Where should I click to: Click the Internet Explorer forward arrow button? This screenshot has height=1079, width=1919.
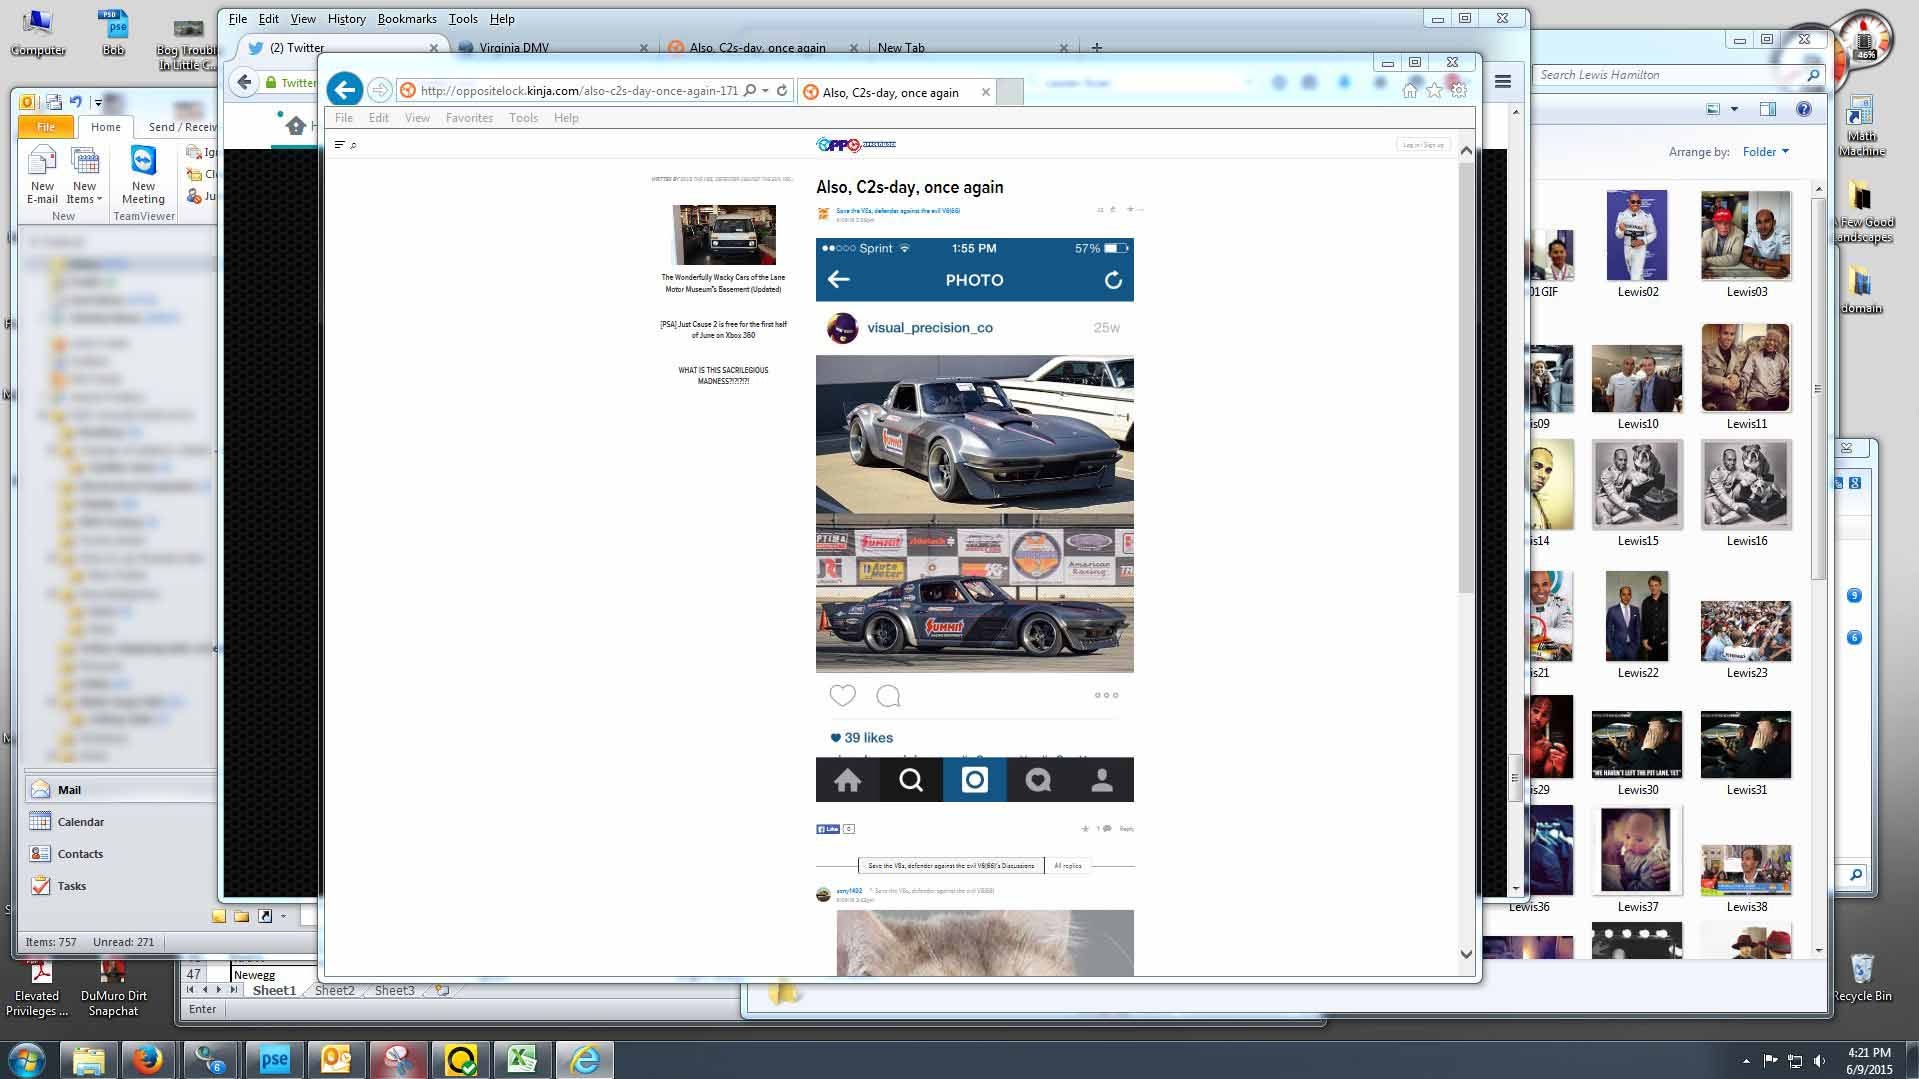coord(379,91)
